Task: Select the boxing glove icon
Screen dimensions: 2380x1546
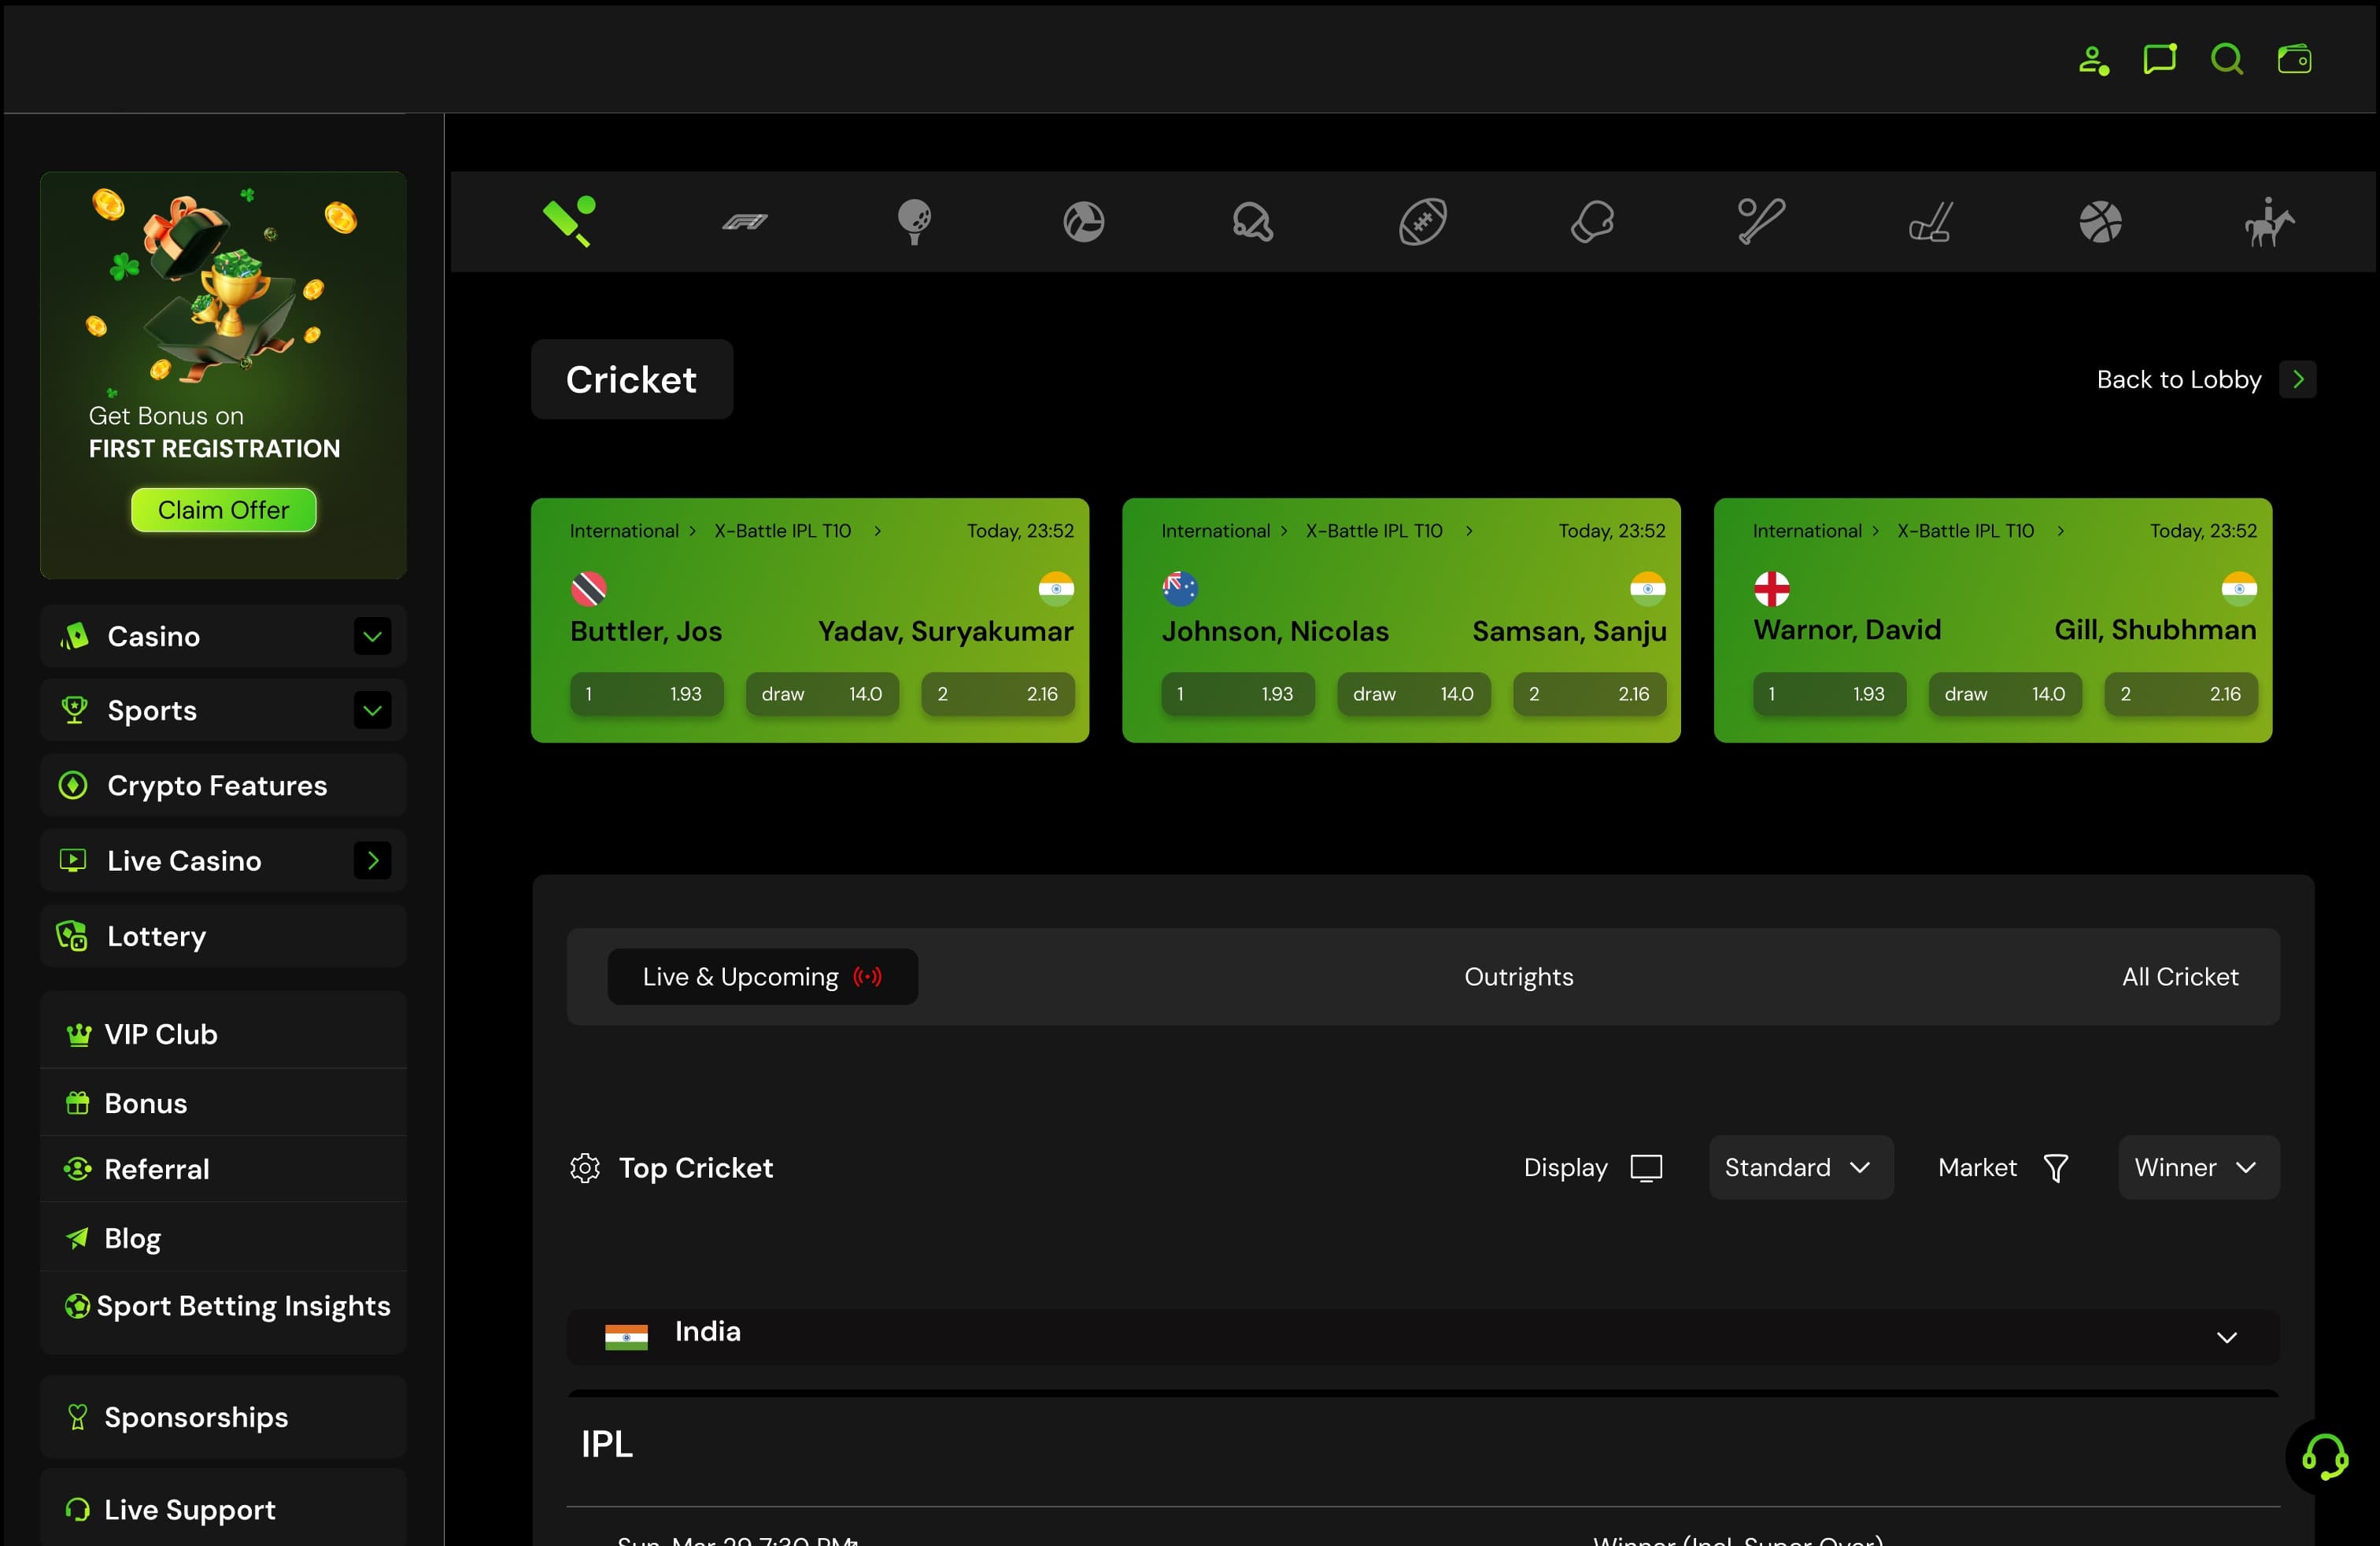Action: click(x=1592, y=221)
